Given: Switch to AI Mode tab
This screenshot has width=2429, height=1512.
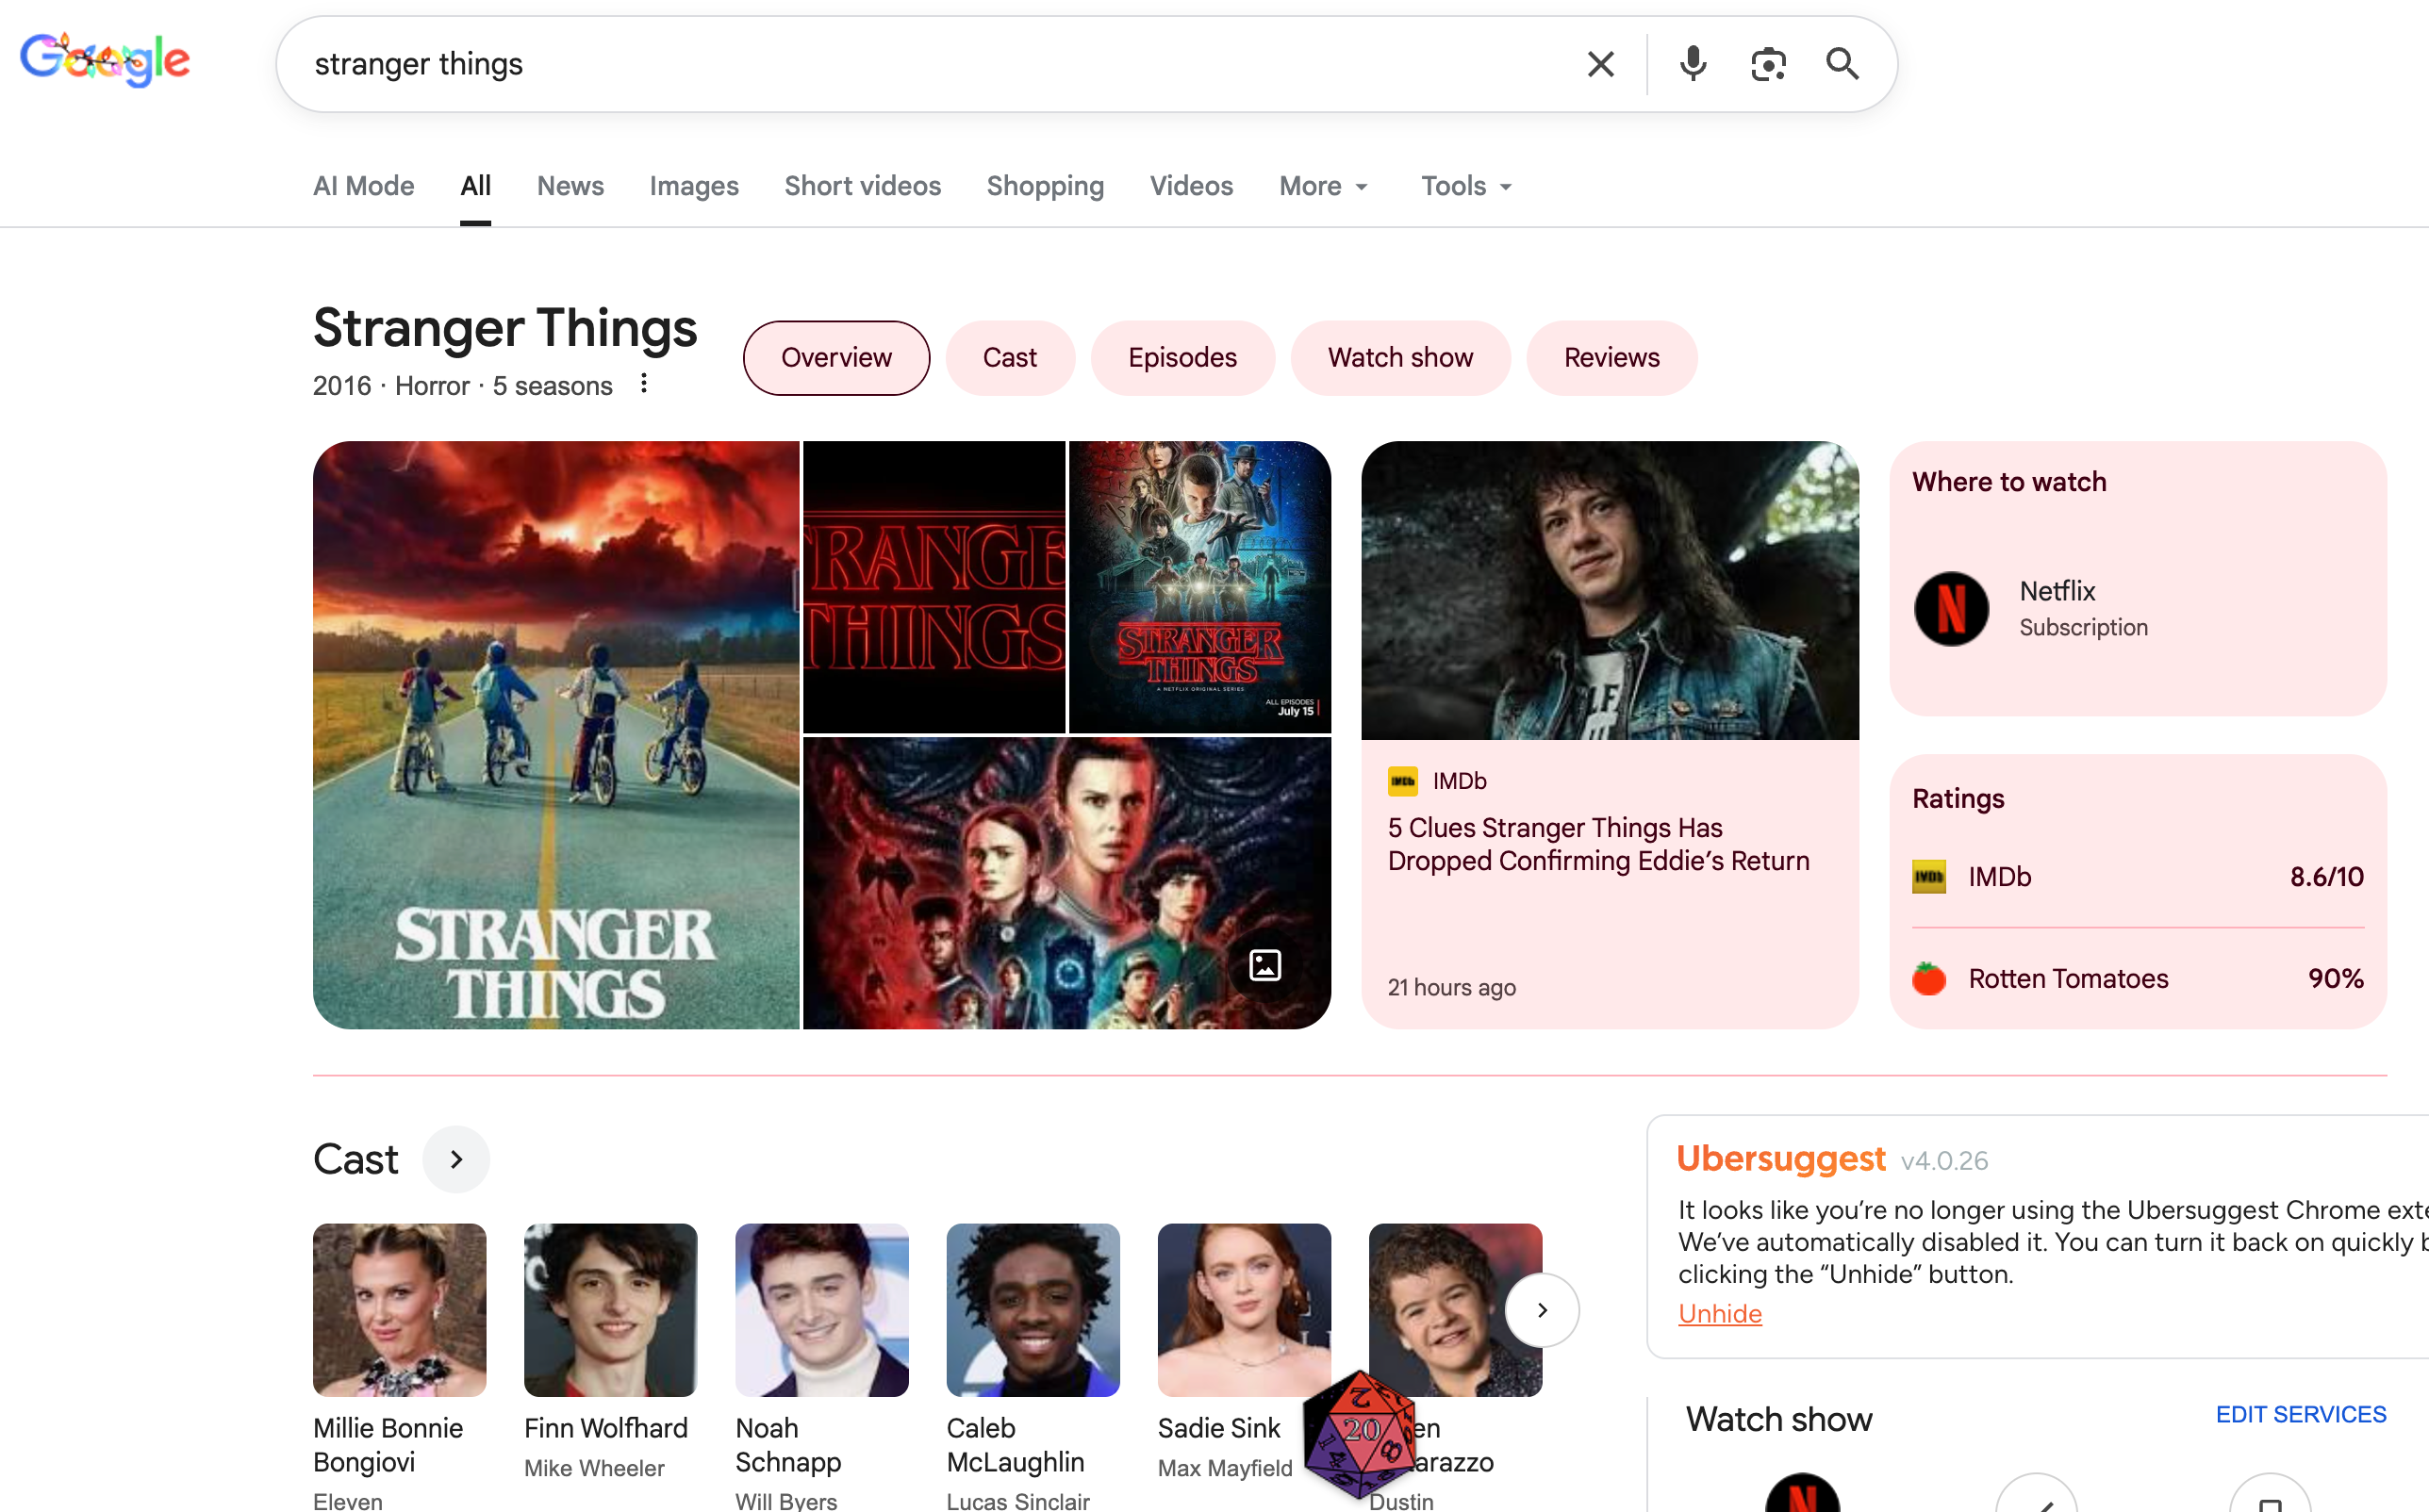Looking at the screenshot, I should click(363, 186).
